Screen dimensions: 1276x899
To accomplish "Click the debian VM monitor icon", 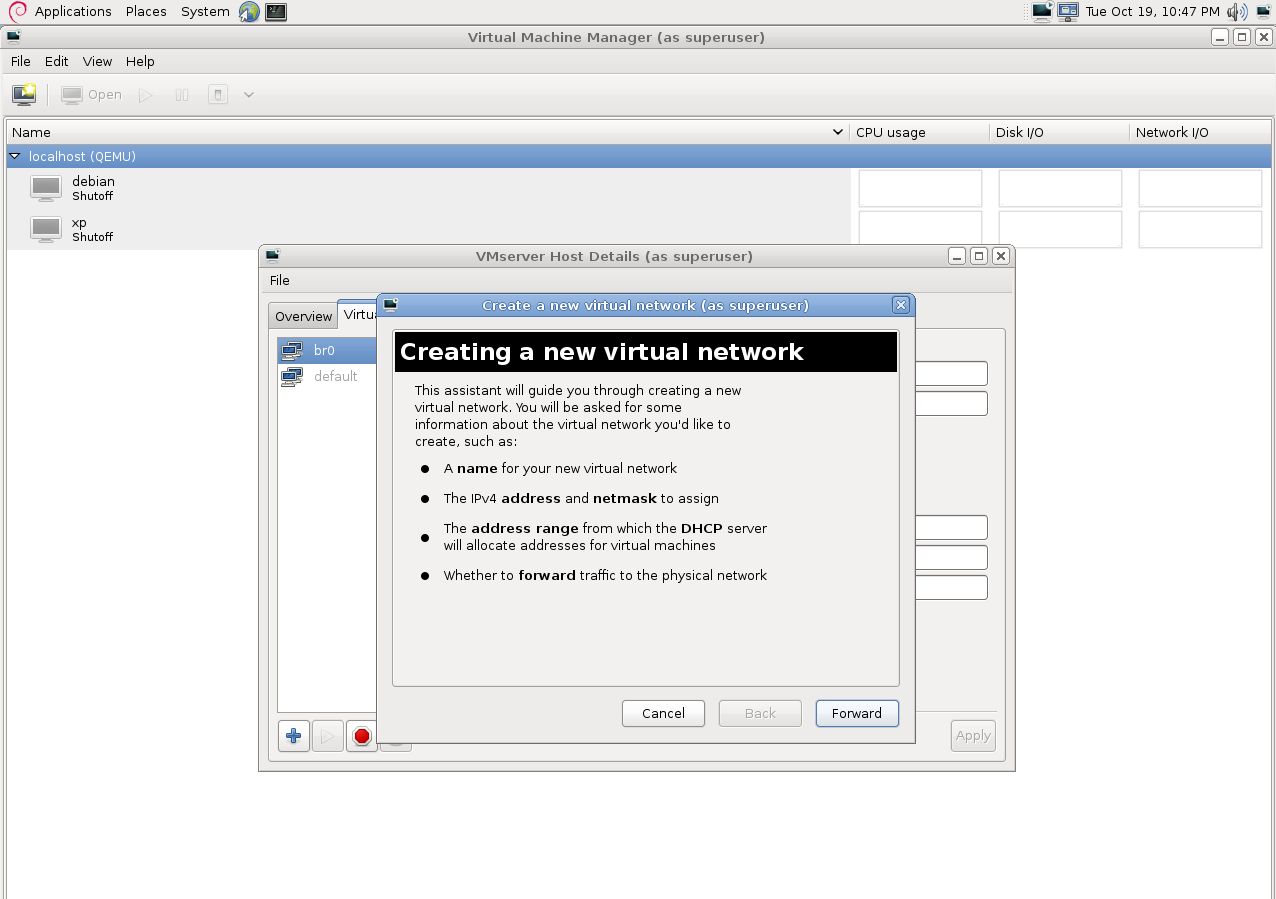I will pyautogui.click(x=46, y=188).
